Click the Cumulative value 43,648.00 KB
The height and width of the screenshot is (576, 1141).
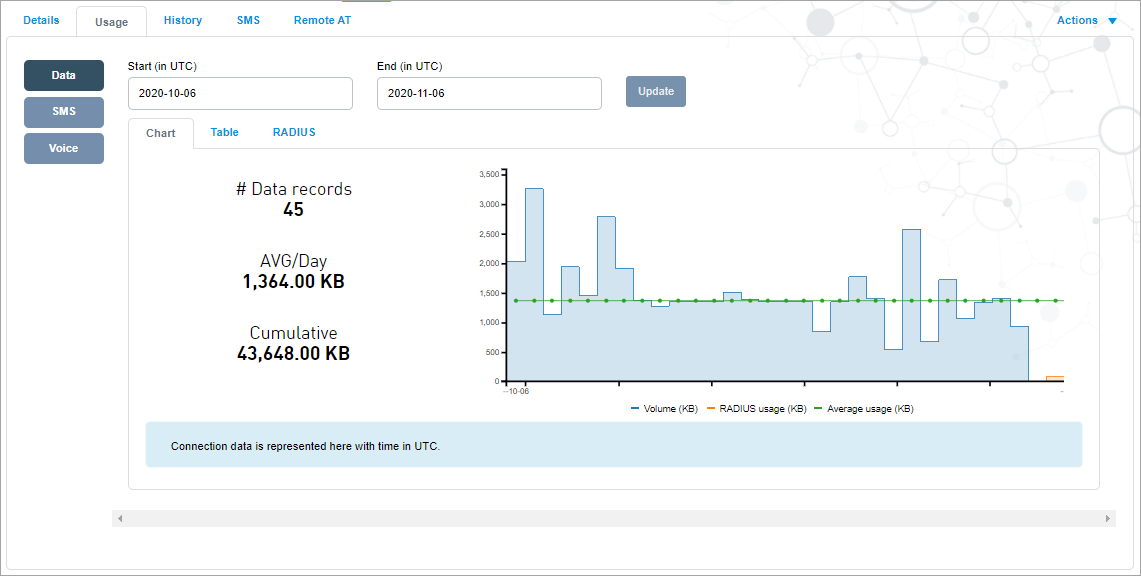[x=293, y=353]
